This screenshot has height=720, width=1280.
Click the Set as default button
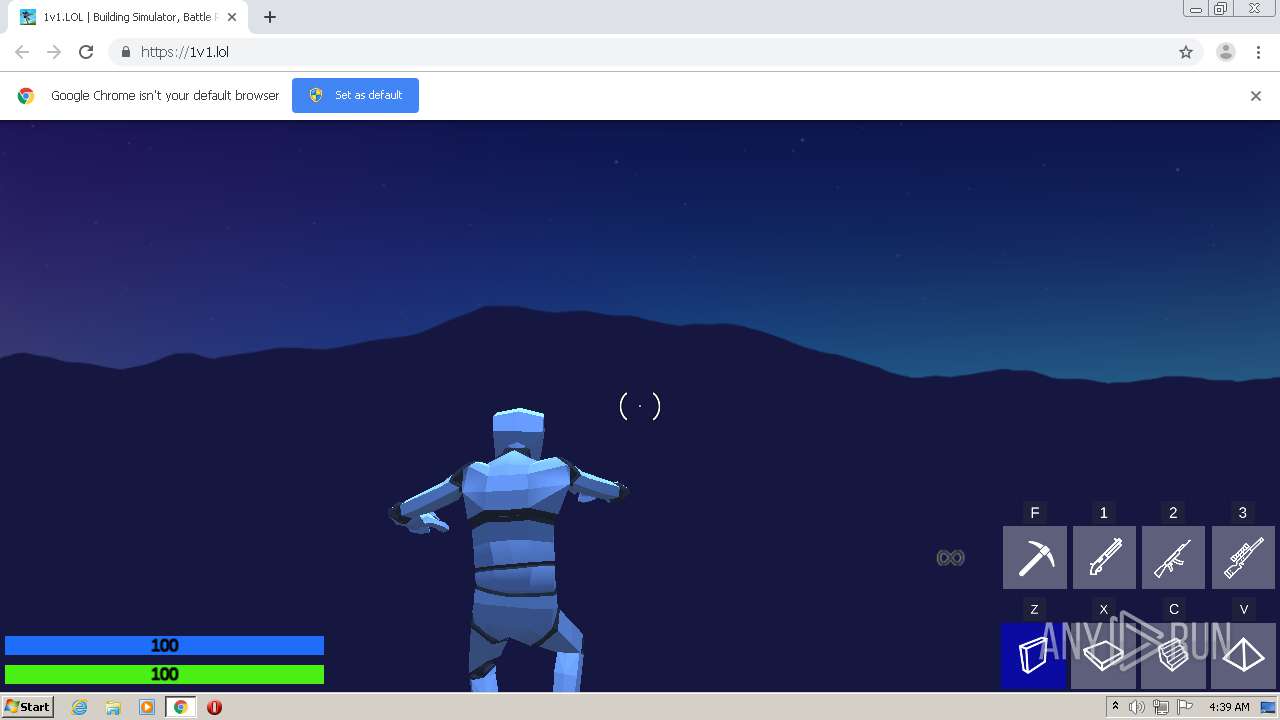click(355, 95)
